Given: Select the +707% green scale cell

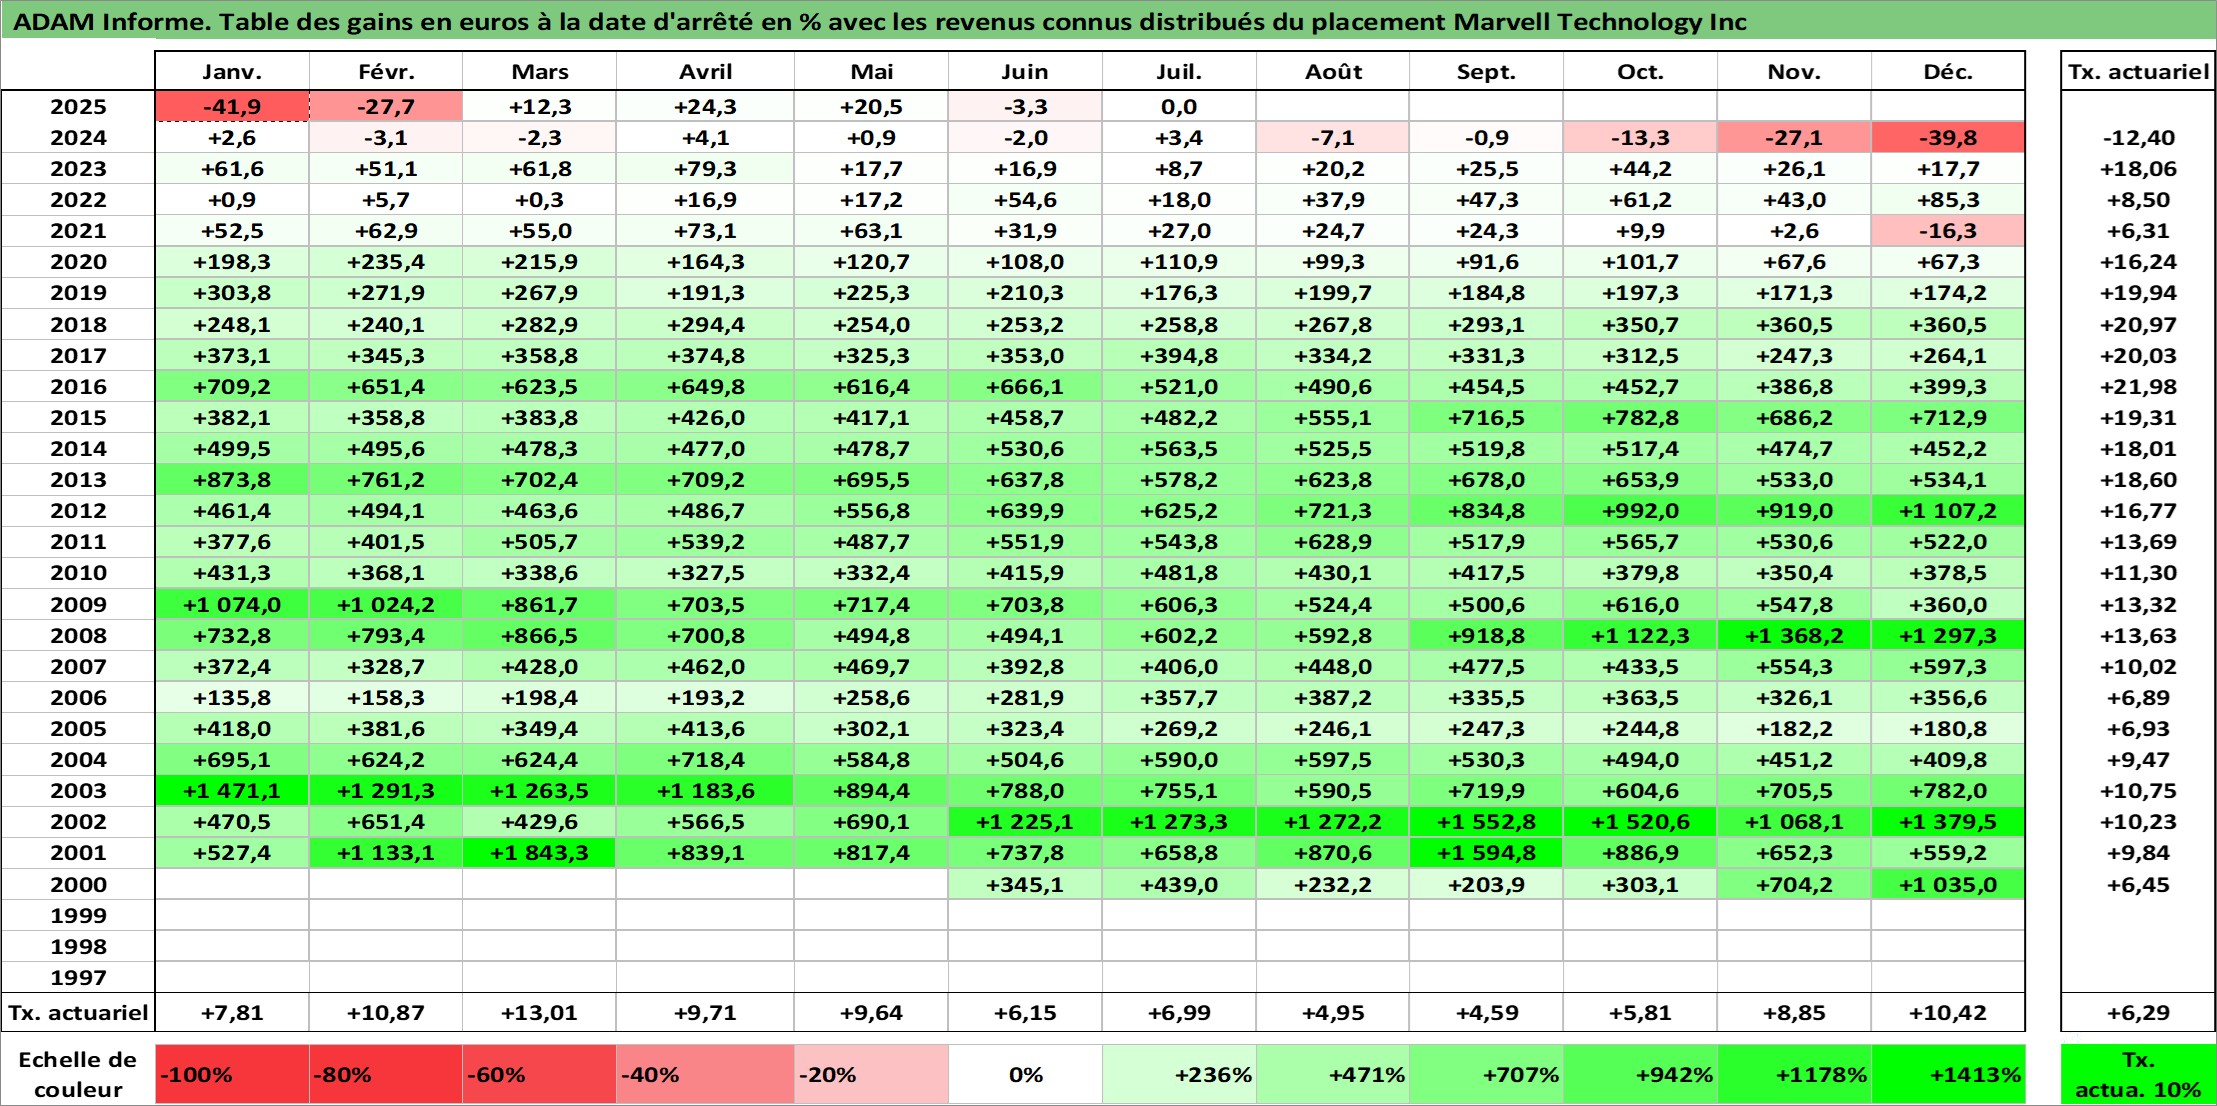Looking at the screenshot, I should click(x=1486, y=1074).
